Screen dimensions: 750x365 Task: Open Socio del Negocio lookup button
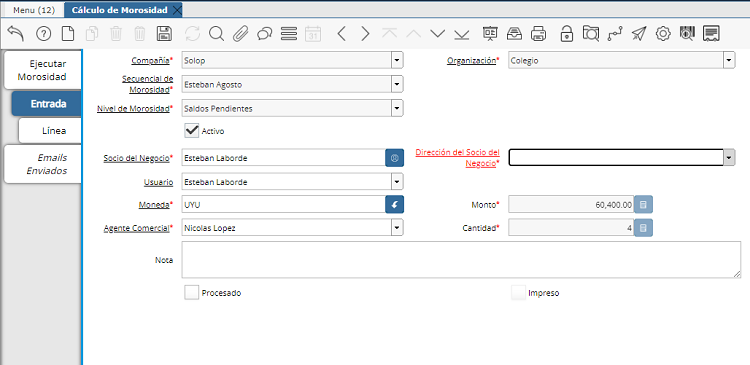395,158
